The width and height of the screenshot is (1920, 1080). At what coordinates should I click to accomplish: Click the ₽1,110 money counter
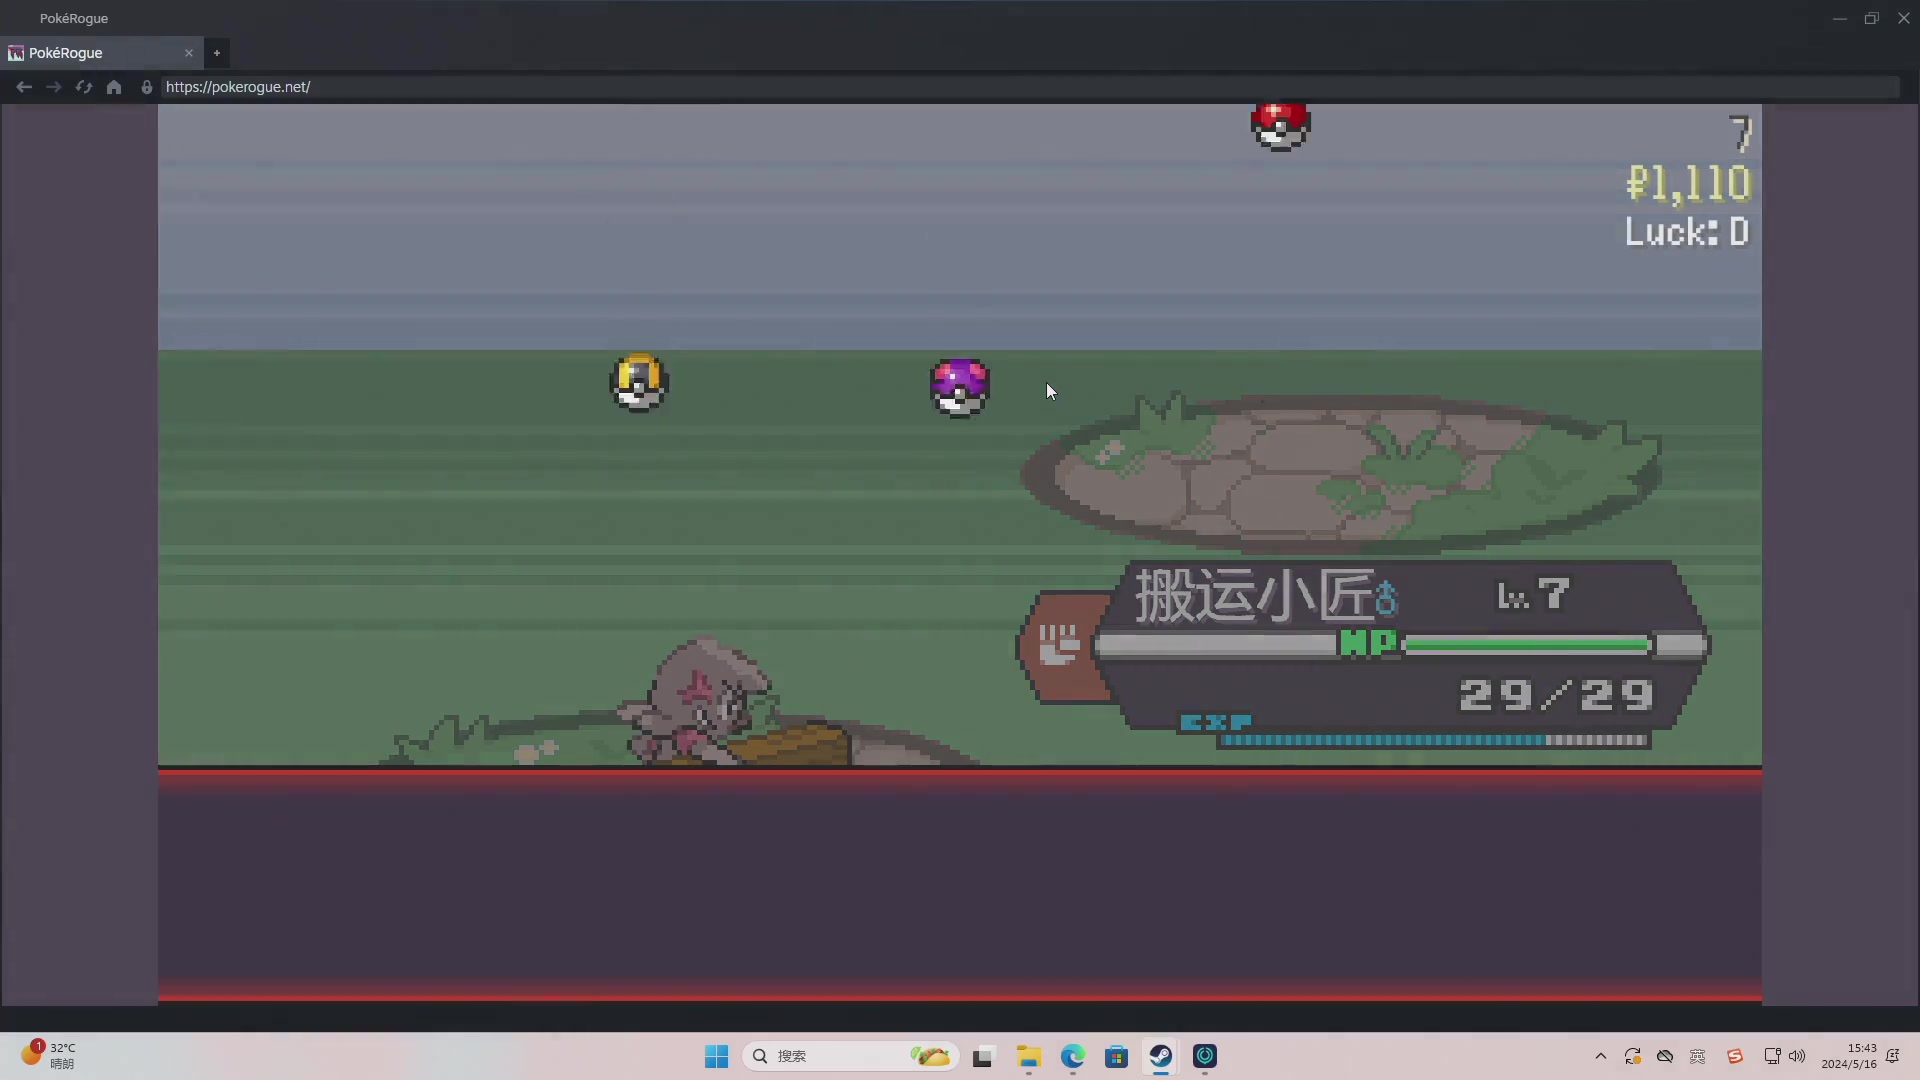tap(1688, 184)
